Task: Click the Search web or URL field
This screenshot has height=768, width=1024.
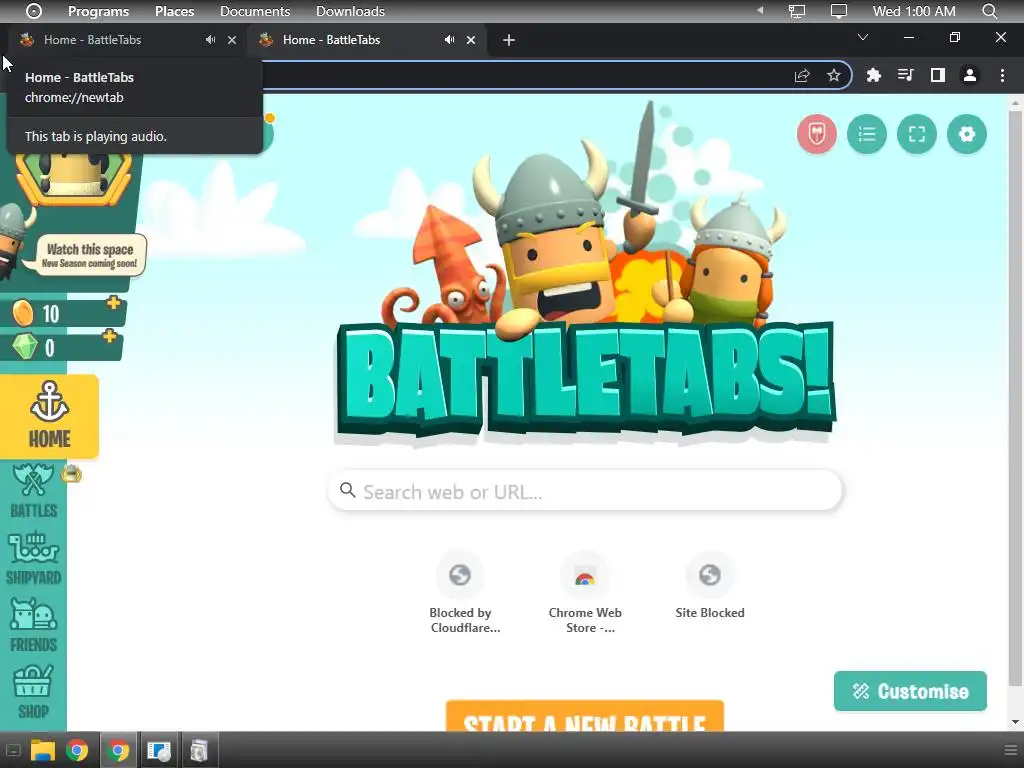Action: click(585, 491)
